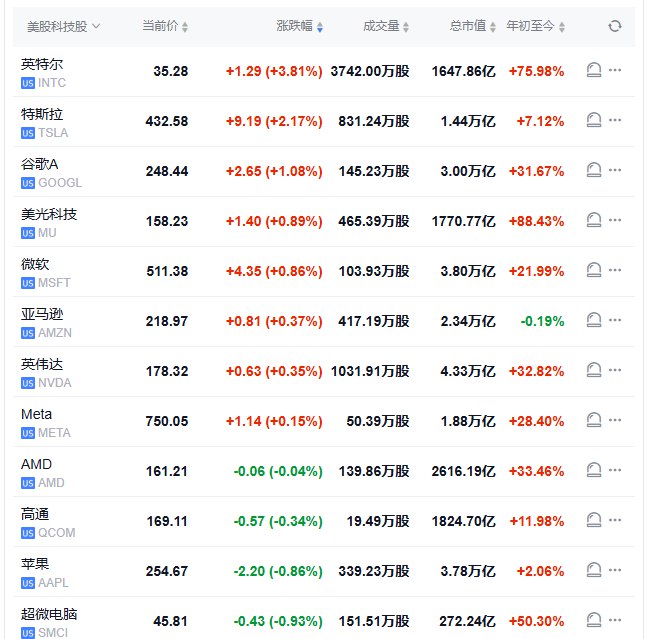The width and height of the screenshot is (648, 639).
Task: Open 亚马逊 stock page
Action: [x=42, y=315]
